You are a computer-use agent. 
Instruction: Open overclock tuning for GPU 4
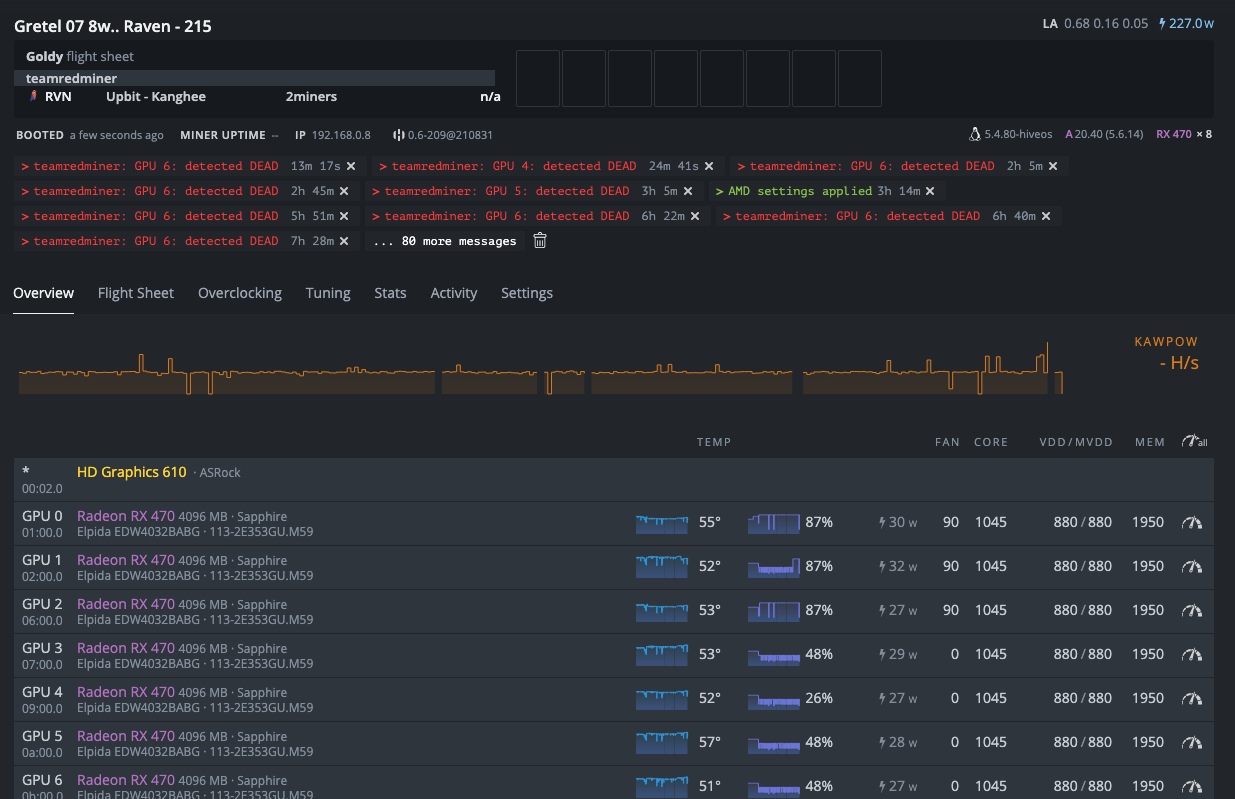(1191, 698)
